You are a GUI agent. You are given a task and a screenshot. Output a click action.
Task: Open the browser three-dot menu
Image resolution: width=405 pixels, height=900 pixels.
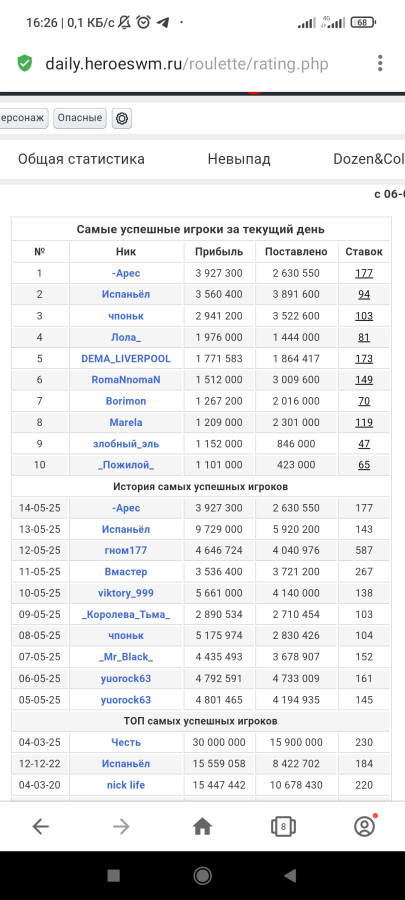(x=380, y=63)
